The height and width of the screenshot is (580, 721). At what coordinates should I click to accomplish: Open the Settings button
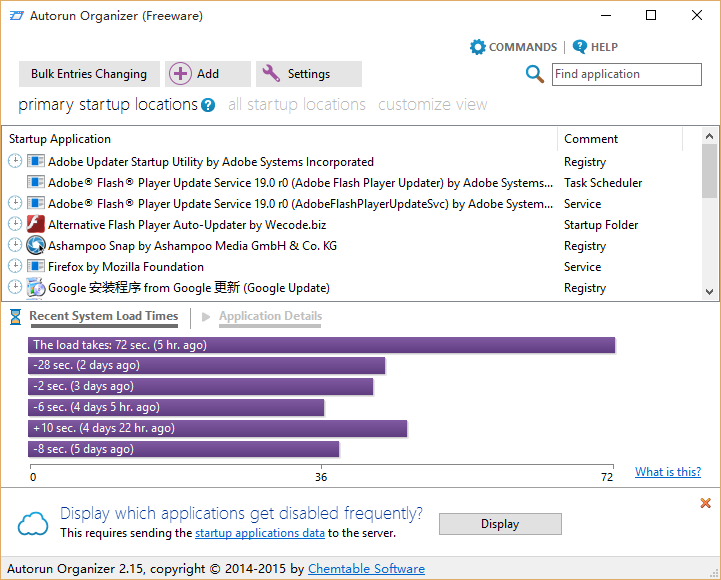[x=309, y=74]
